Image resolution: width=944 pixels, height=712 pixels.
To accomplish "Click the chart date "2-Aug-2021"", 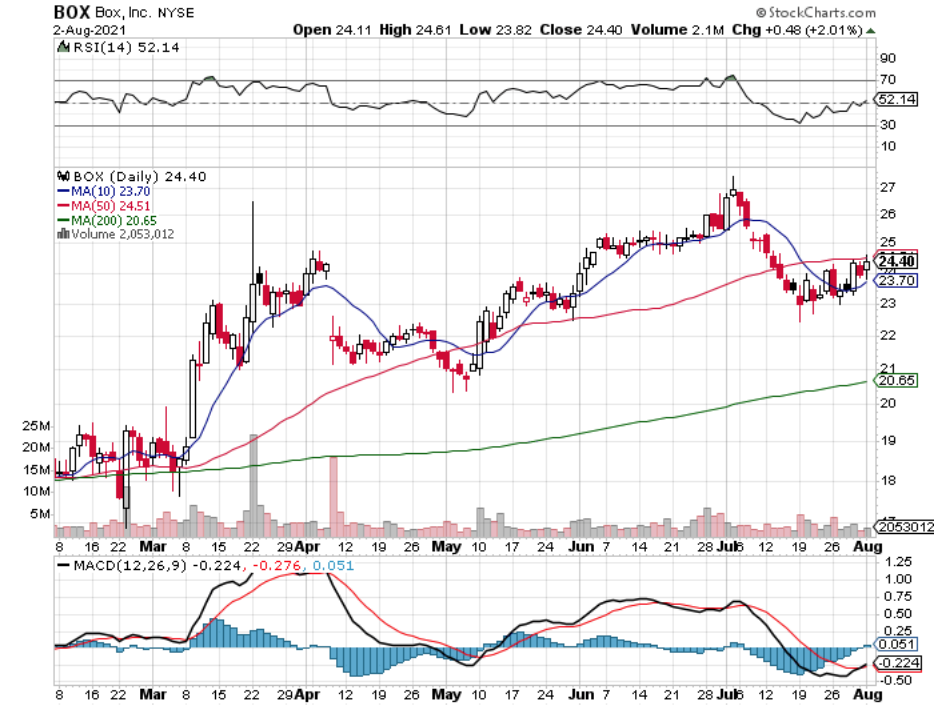I will pyautogui.click(x=89, y=30).
